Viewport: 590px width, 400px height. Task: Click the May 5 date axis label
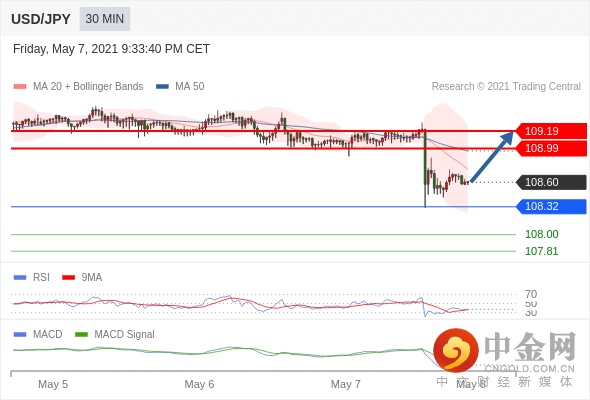(53, 384)
